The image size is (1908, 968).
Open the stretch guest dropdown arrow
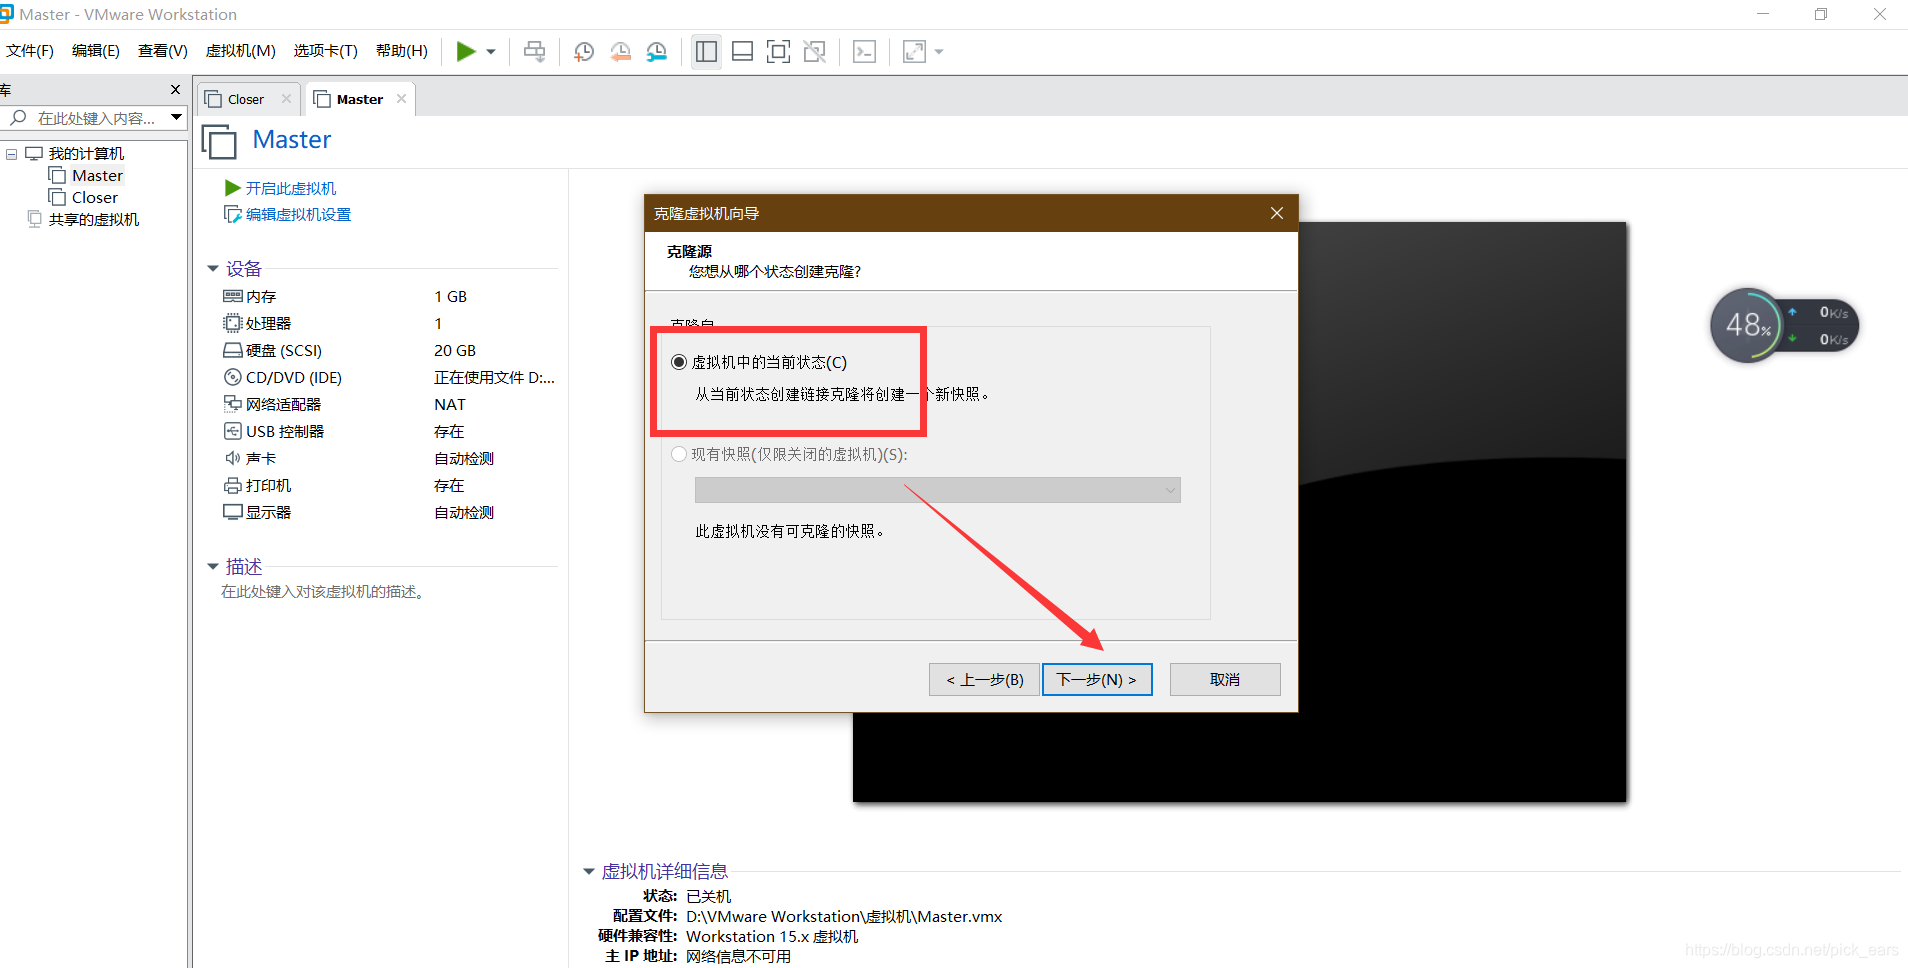click(x=939, y=52)
